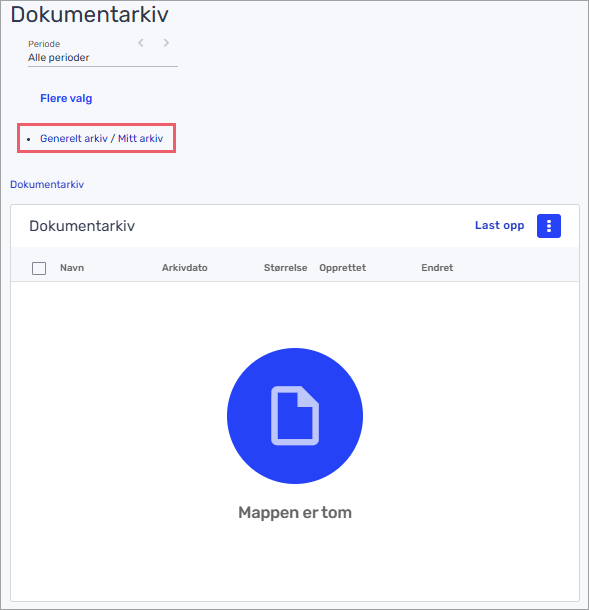The image size is (589, 610).
Task: Click the Dokumentarkiv panel heading
Action: 82,226
